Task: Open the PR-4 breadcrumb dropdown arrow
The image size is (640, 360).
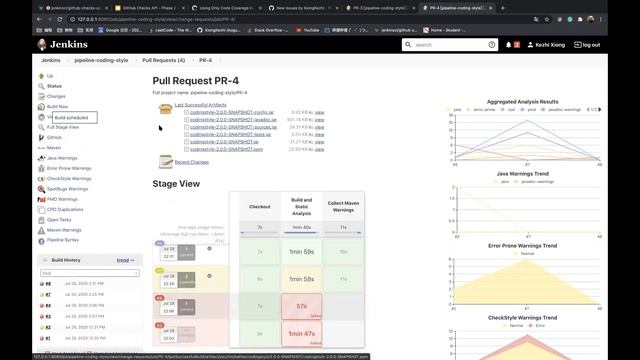Action: click(220, 60)
